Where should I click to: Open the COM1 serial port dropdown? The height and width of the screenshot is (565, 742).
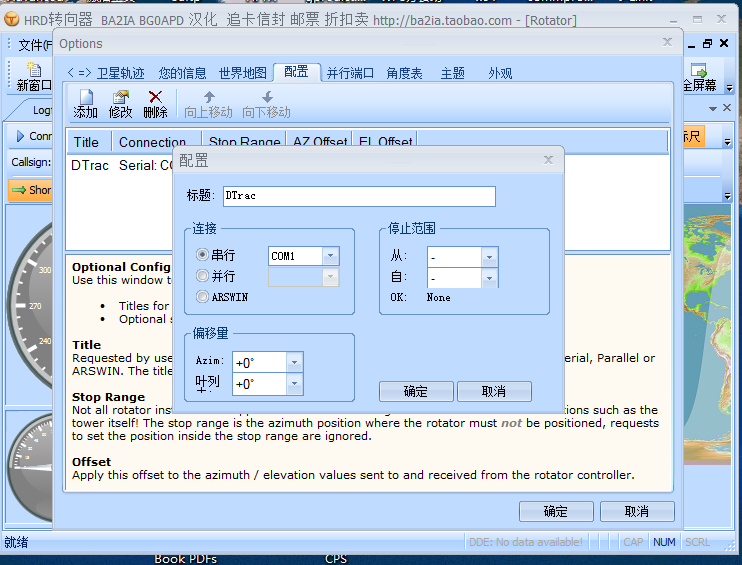click(x=330, y=256)
